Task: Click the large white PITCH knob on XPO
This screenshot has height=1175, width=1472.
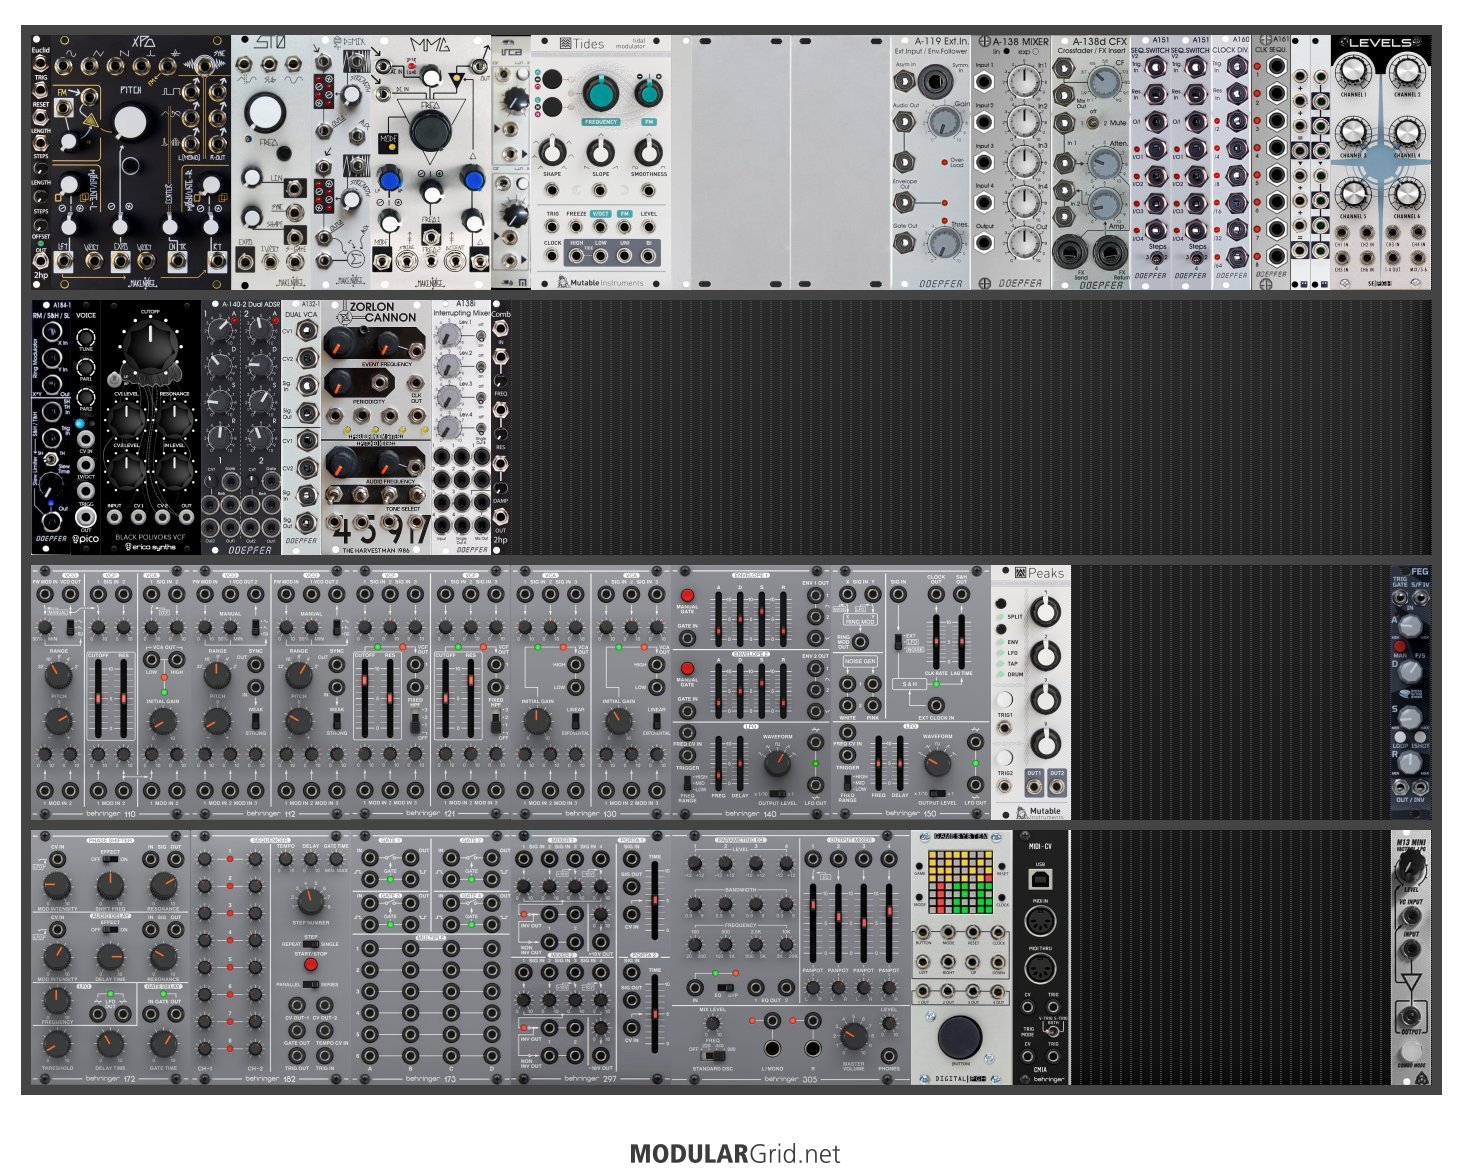Action: (129, 122)
